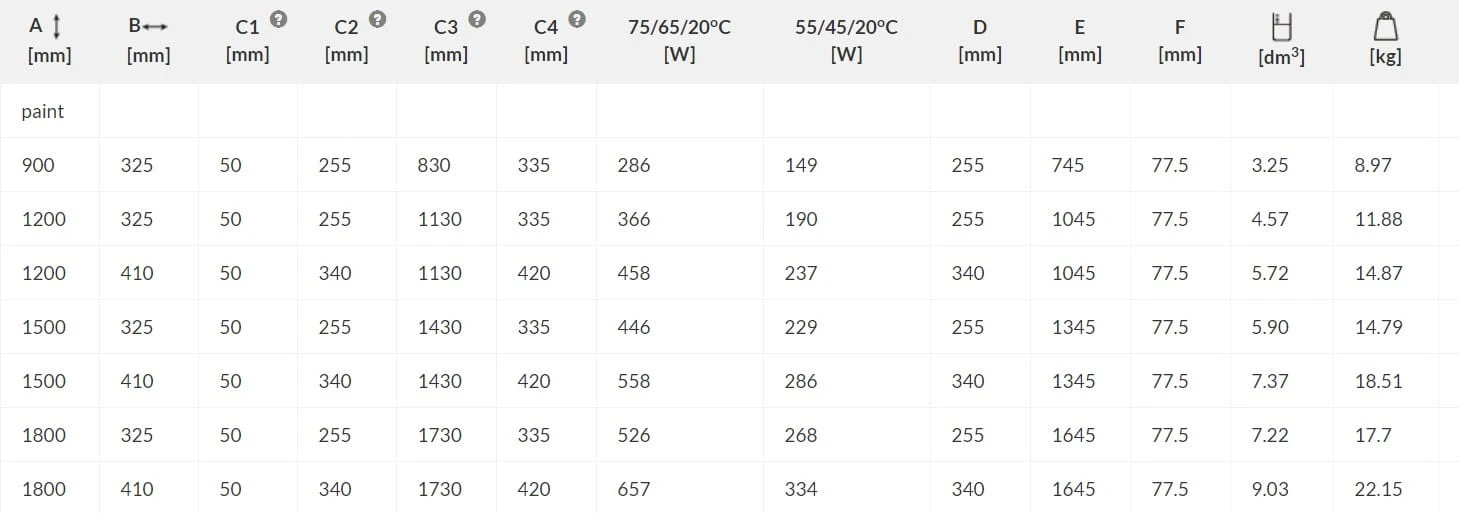Screen dimensions: 1459x513
Task: Click the C3 help question mark
Action: click(x=477, y=19)
